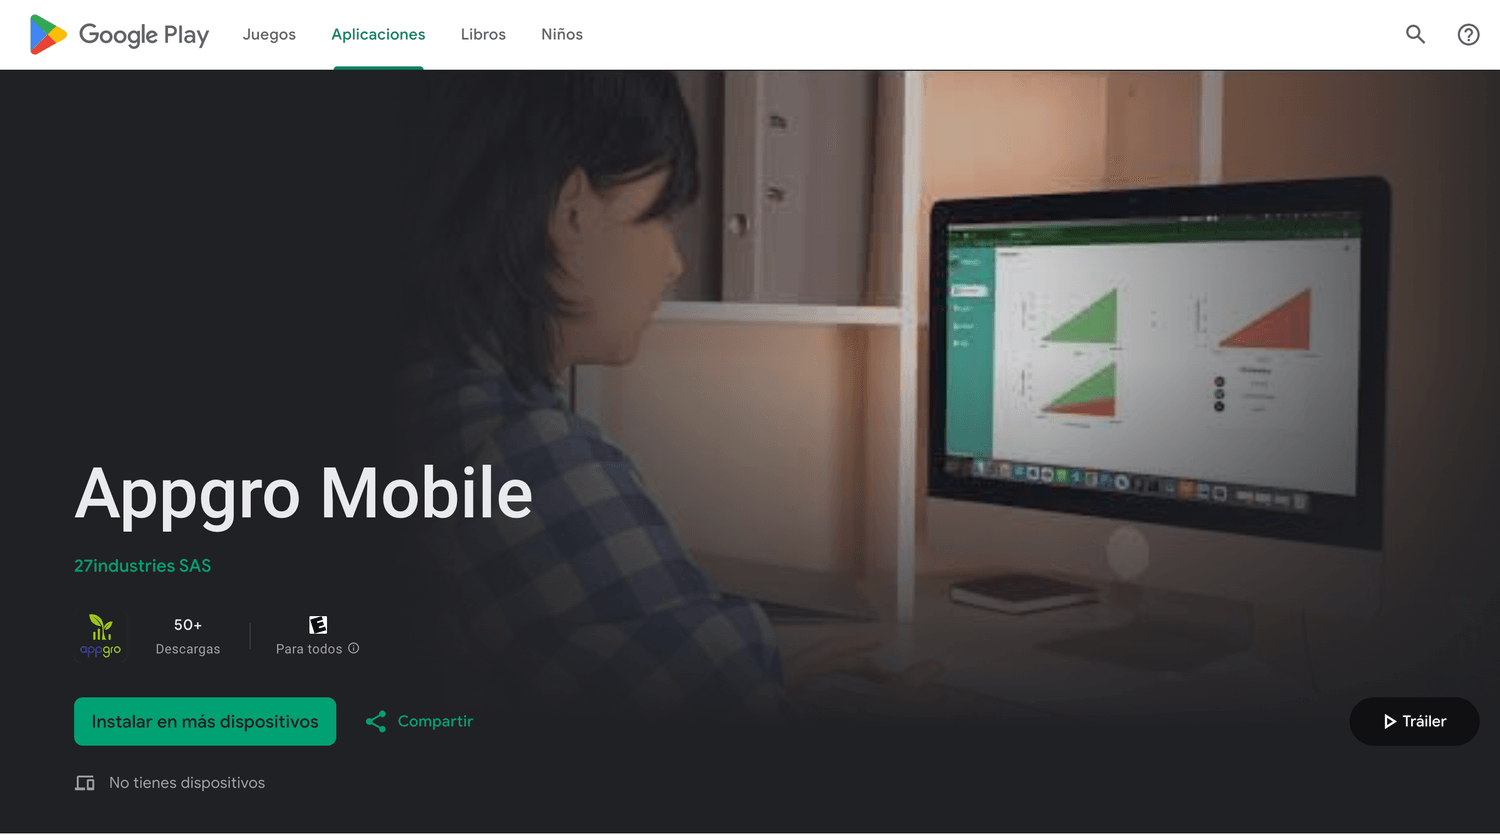
Task: Play the Tráiler video
Action: click(x=1414, y=721)
